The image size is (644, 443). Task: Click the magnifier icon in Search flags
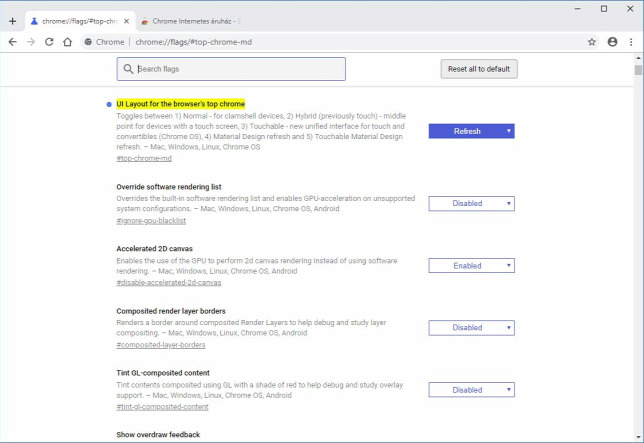pos(128,69)
